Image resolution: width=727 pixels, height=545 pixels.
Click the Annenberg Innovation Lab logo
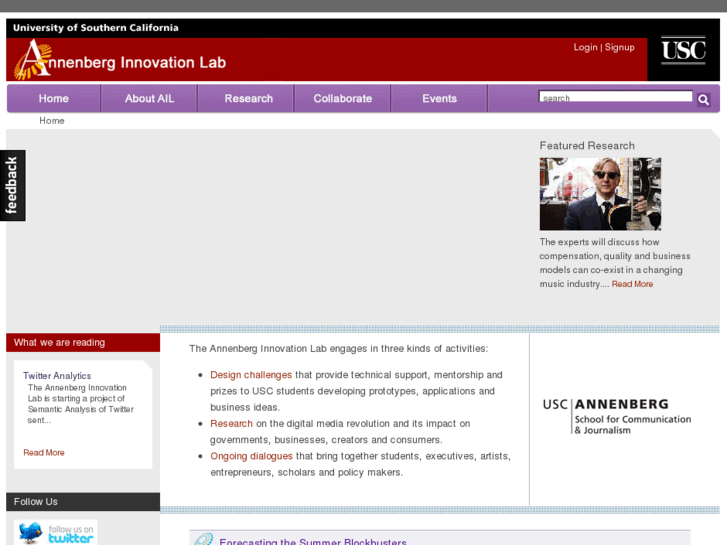(120, 59)
